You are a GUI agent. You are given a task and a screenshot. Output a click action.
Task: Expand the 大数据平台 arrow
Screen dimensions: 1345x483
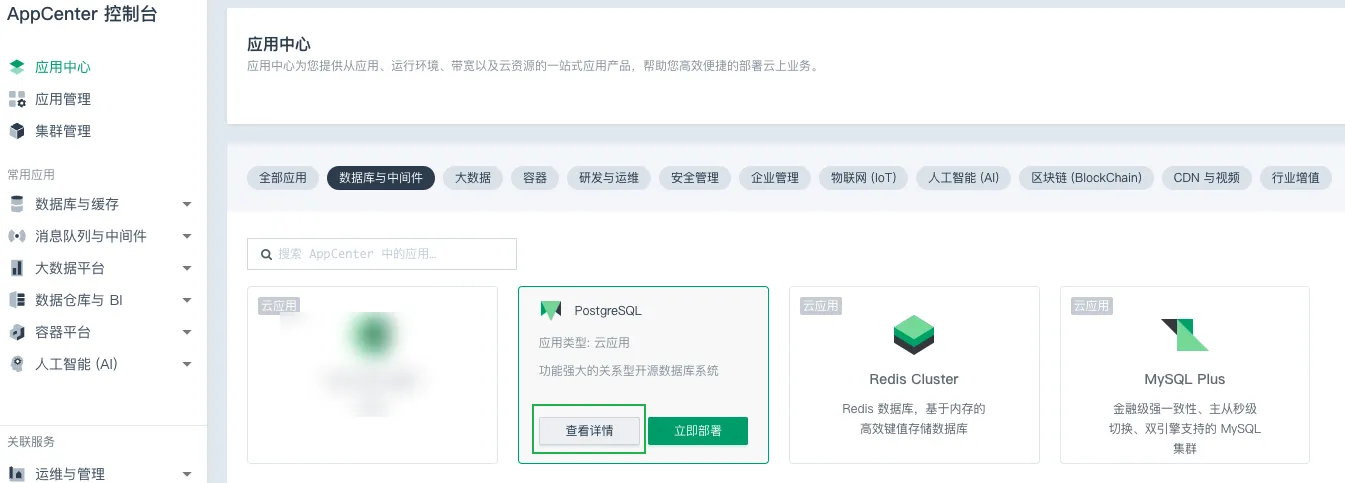(187, 268)
